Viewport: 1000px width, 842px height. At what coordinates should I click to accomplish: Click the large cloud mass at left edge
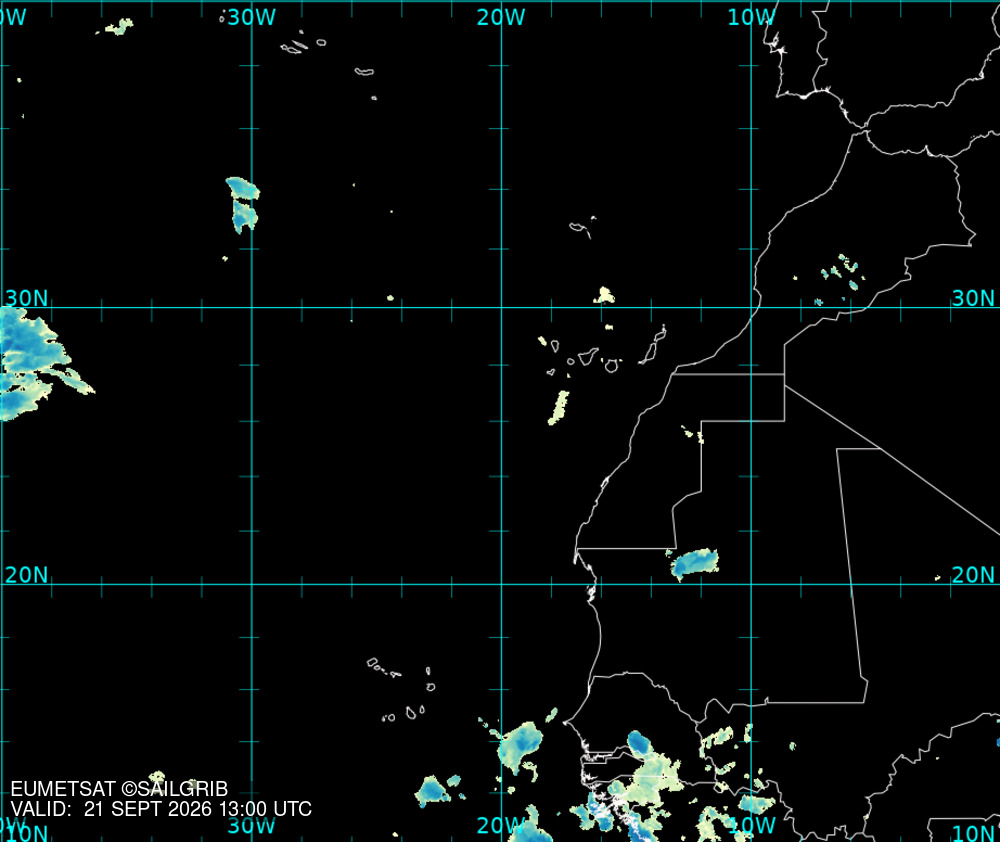click(x=38, y=364)
